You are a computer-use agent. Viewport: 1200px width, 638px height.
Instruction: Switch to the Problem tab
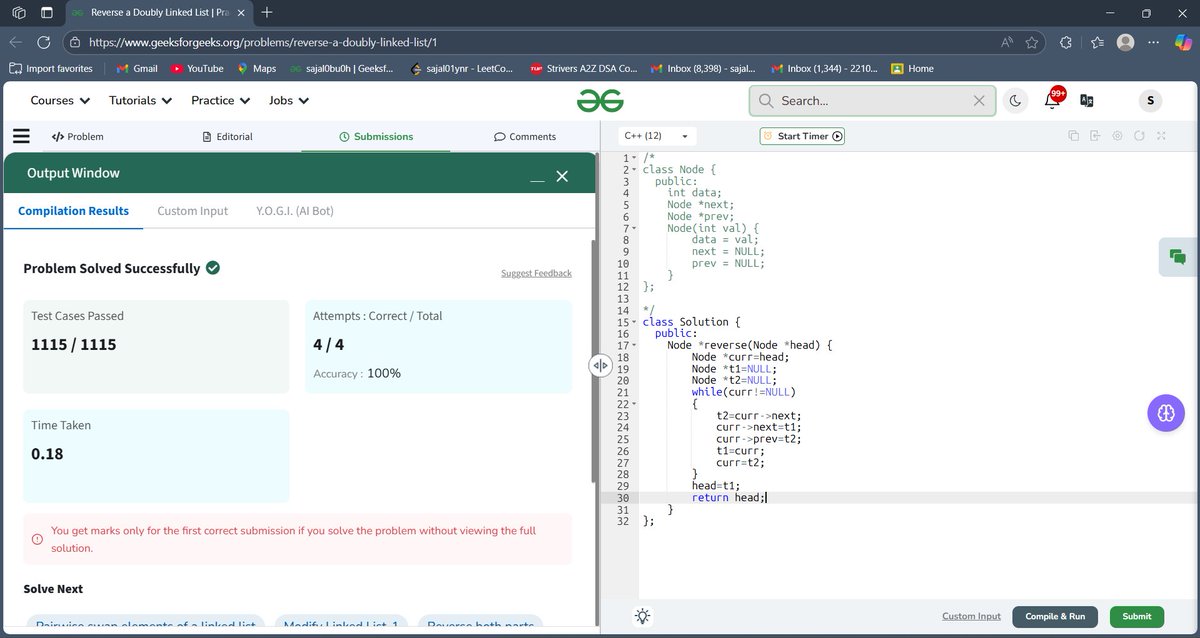click(77, 136)
